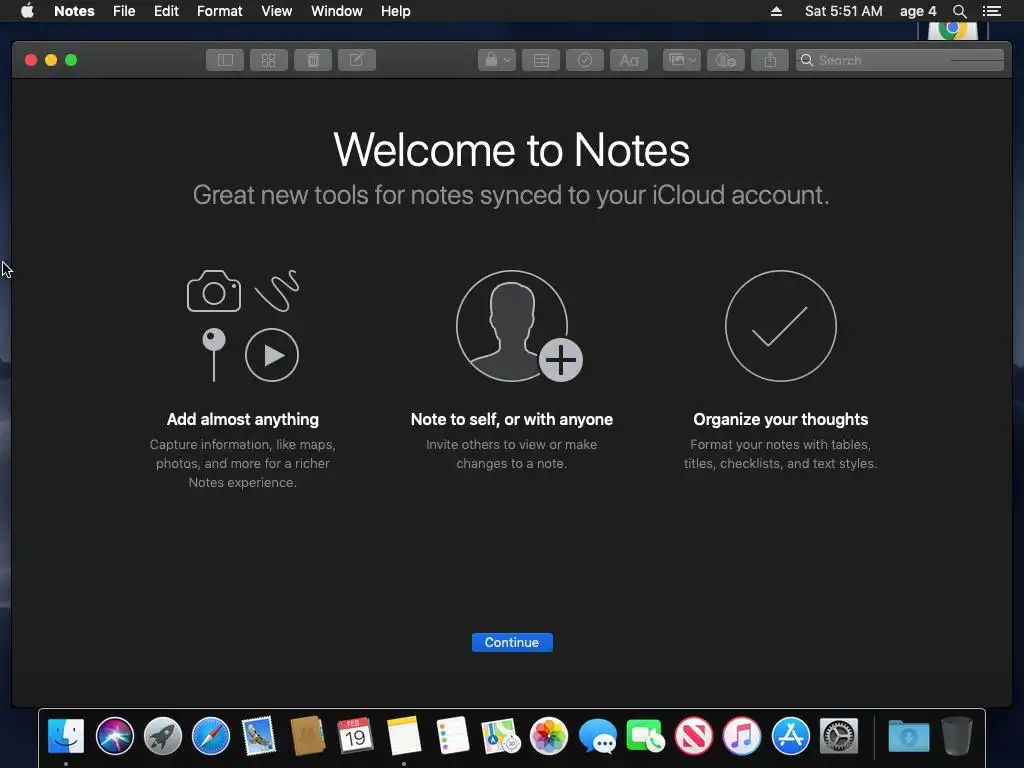This screenshot has height=768, width=1024.
Task: Click the Chrome icon behind Notes window
Action: [953, 29]
